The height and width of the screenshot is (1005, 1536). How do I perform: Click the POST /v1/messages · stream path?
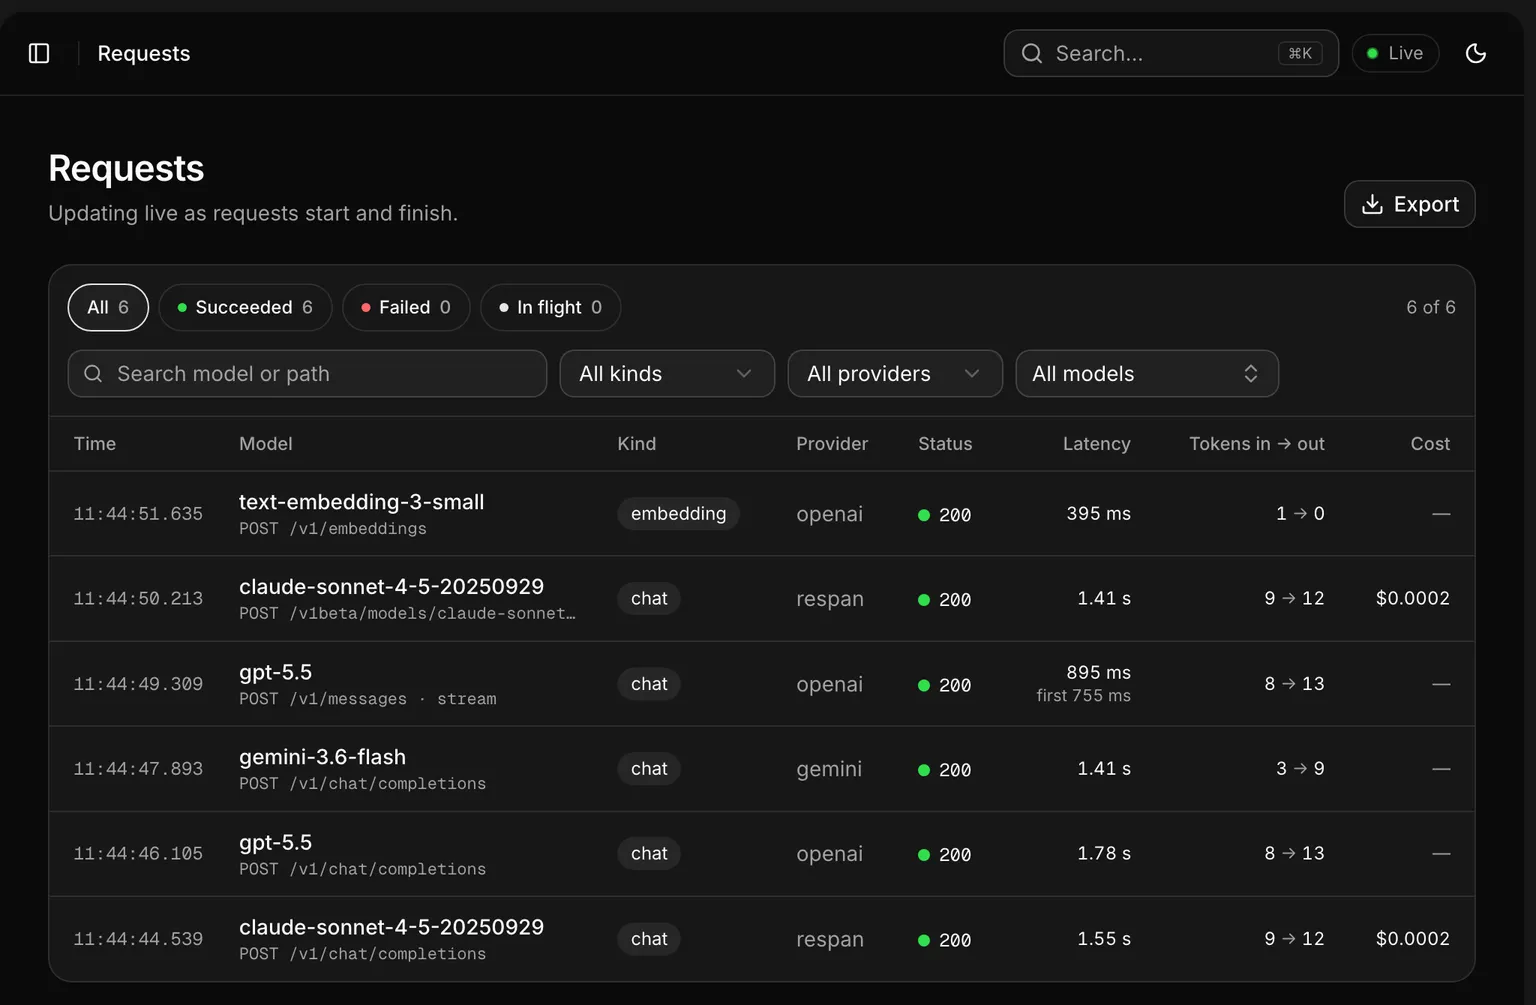tap(367, 699)
